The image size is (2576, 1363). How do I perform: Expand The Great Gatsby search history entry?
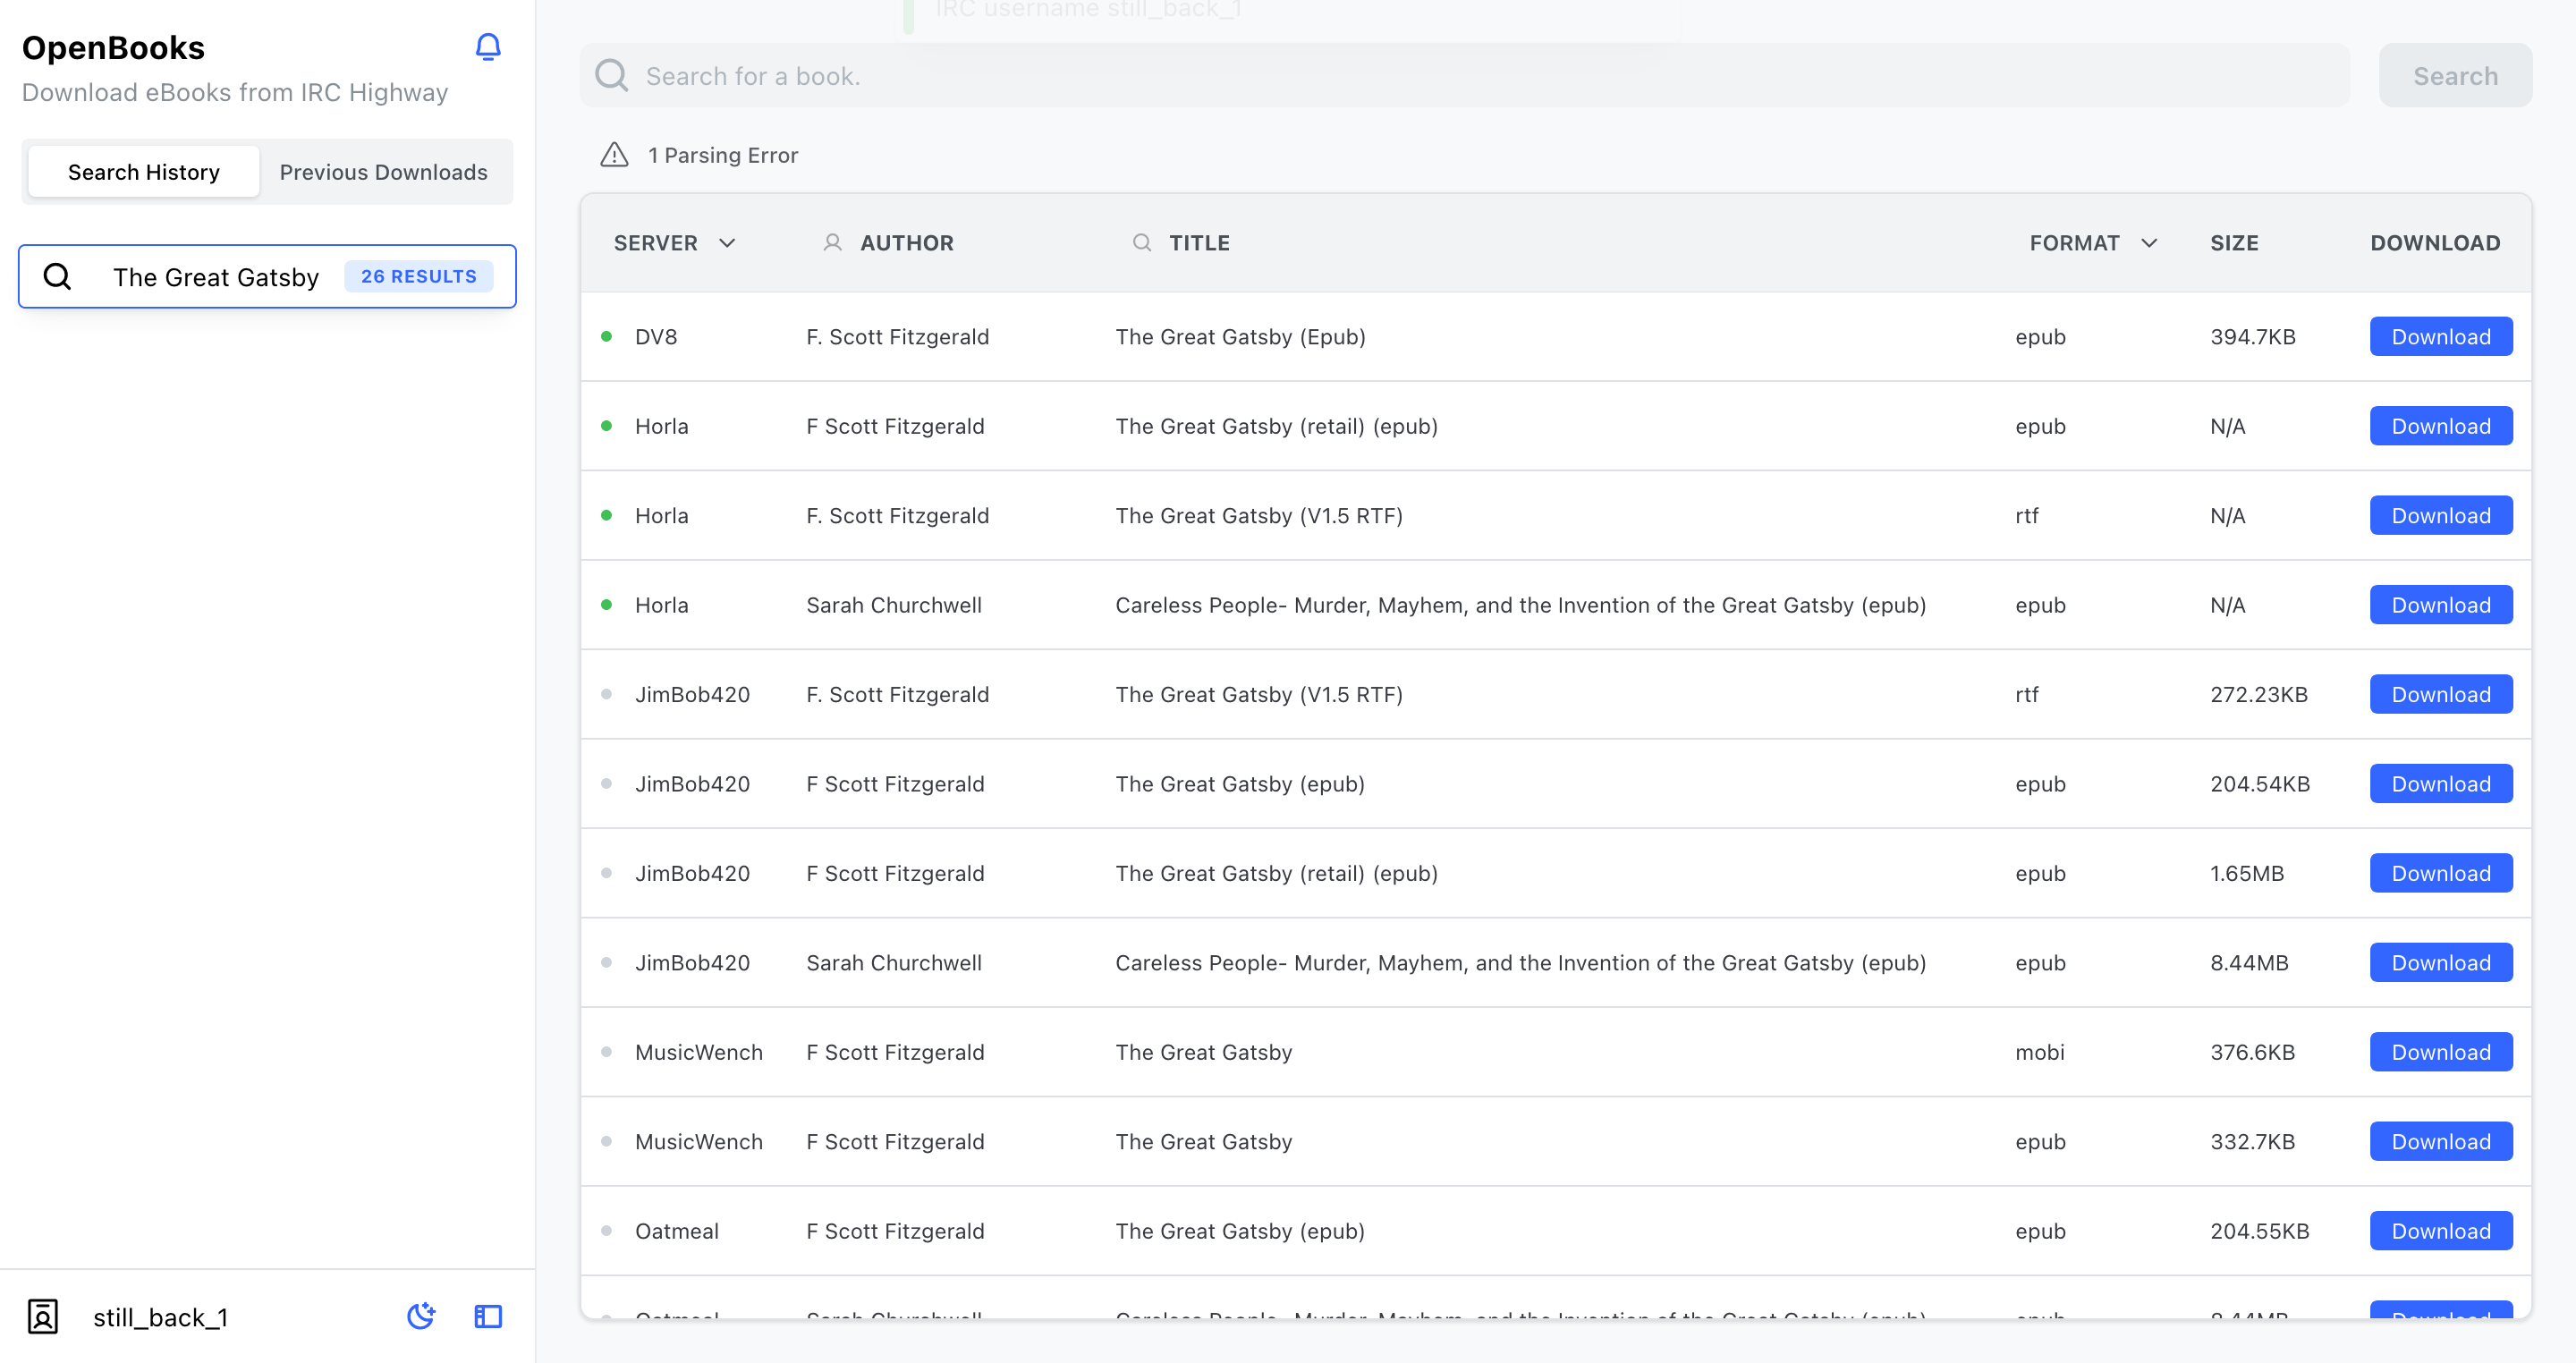pos(216,276)
